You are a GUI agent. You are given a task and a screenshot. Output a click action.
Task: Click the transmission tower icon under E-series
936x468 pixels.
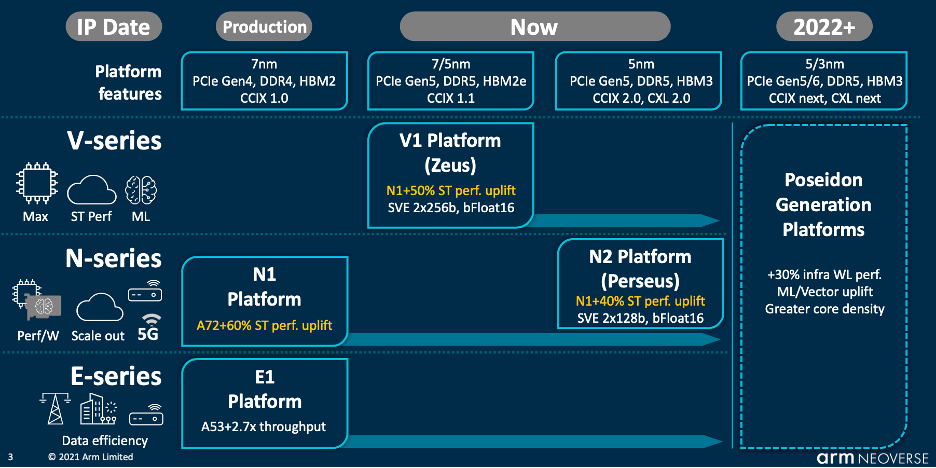tap(53, 407)
